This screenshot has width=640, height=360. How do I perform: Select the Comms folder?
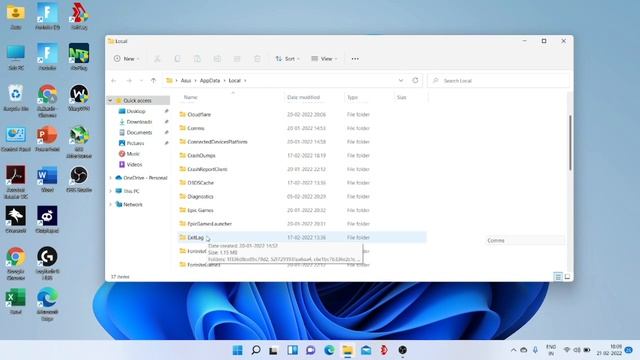[302, 128]
